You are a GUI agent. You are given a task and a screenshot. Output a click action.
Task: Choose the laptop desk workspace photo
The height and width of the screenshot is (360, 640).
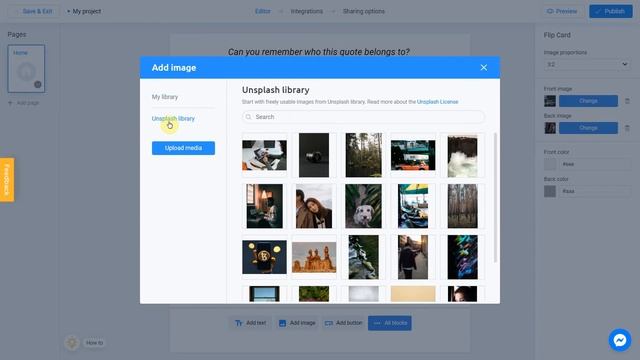(264, 155)
